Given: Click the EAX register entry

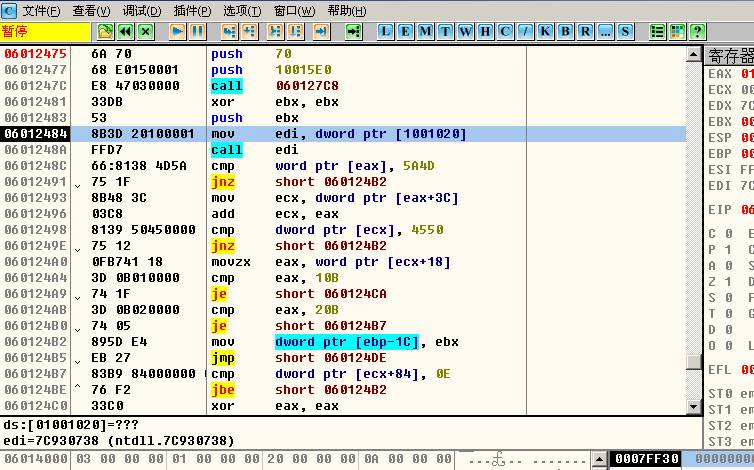Looking at the screenshot, I should tap(730, 74).
